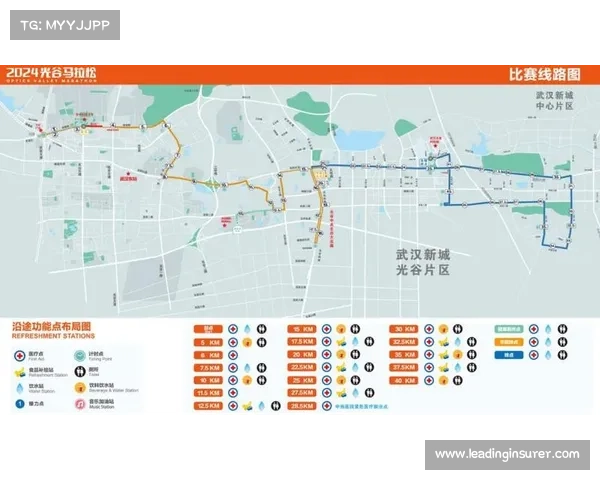Click the refreshment icon in the 12.5 KM row

tap(247, 406)
